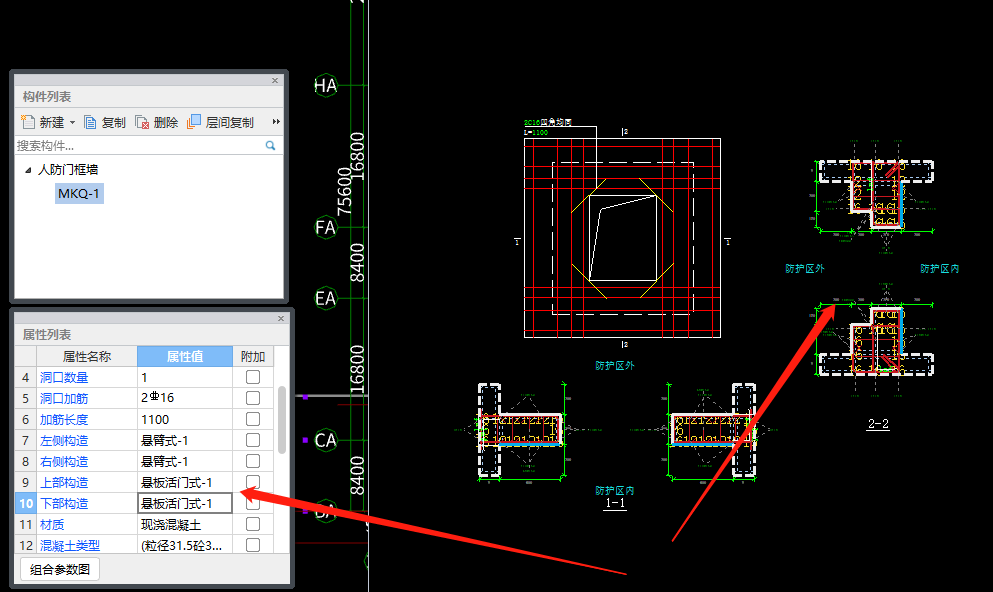Edit the 材质 value 现浇混凝土
The width and height of the screenshot is (993, 592).
(x=185, y=524)
